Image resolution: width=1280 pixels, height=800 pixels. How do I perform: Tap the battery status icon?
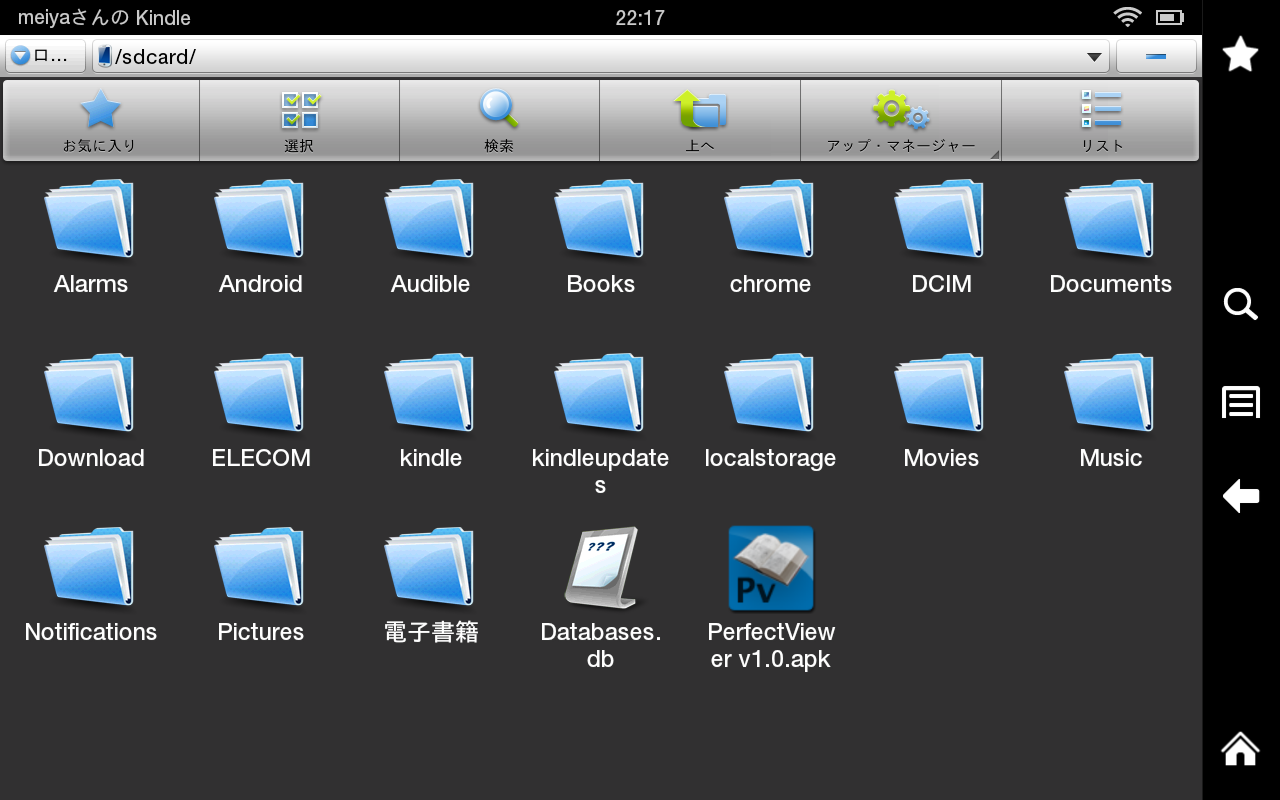pyautogui.click(x=1170, y=17)
